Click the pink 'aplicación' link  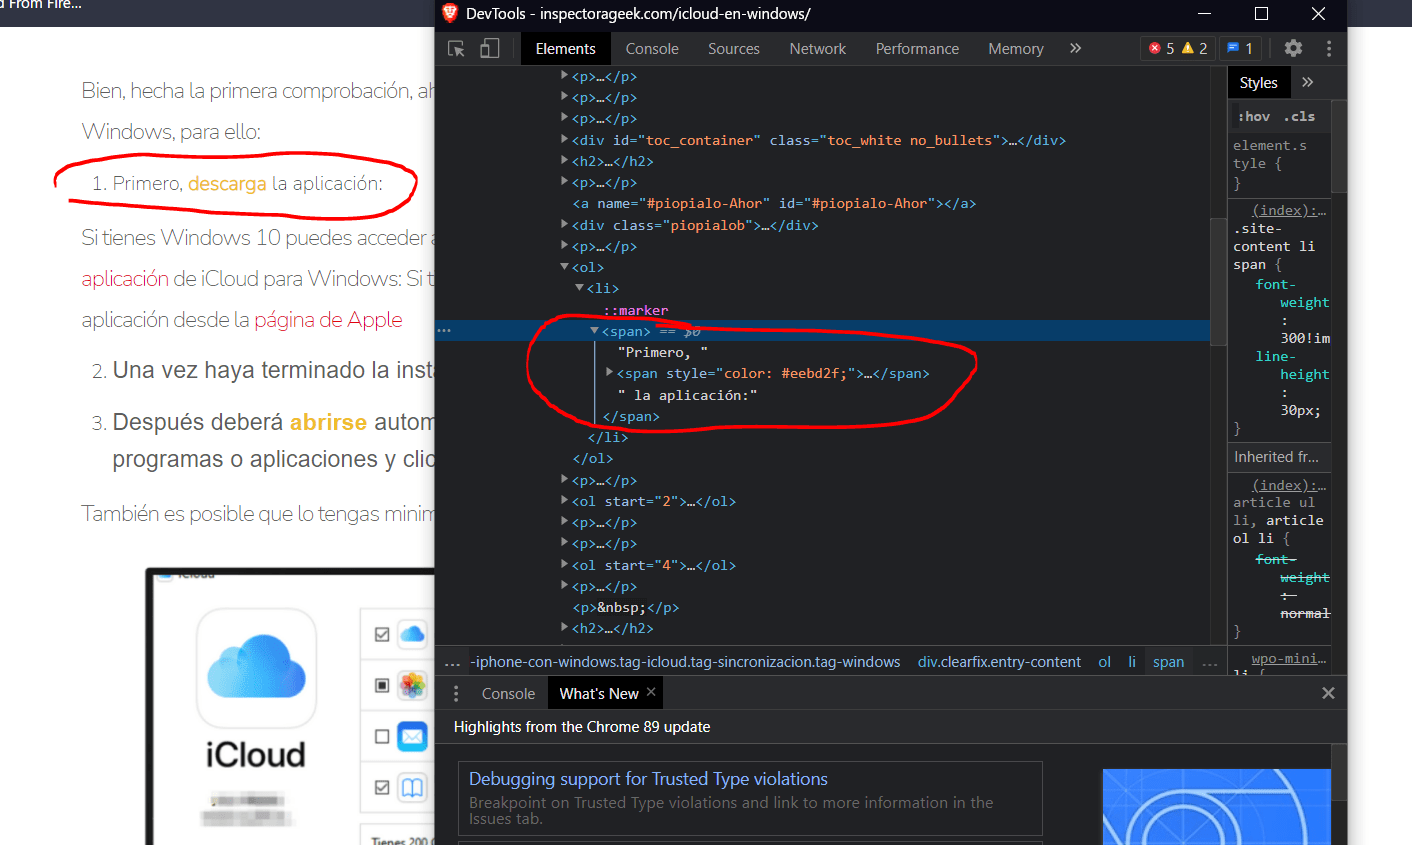coord(125,279)
